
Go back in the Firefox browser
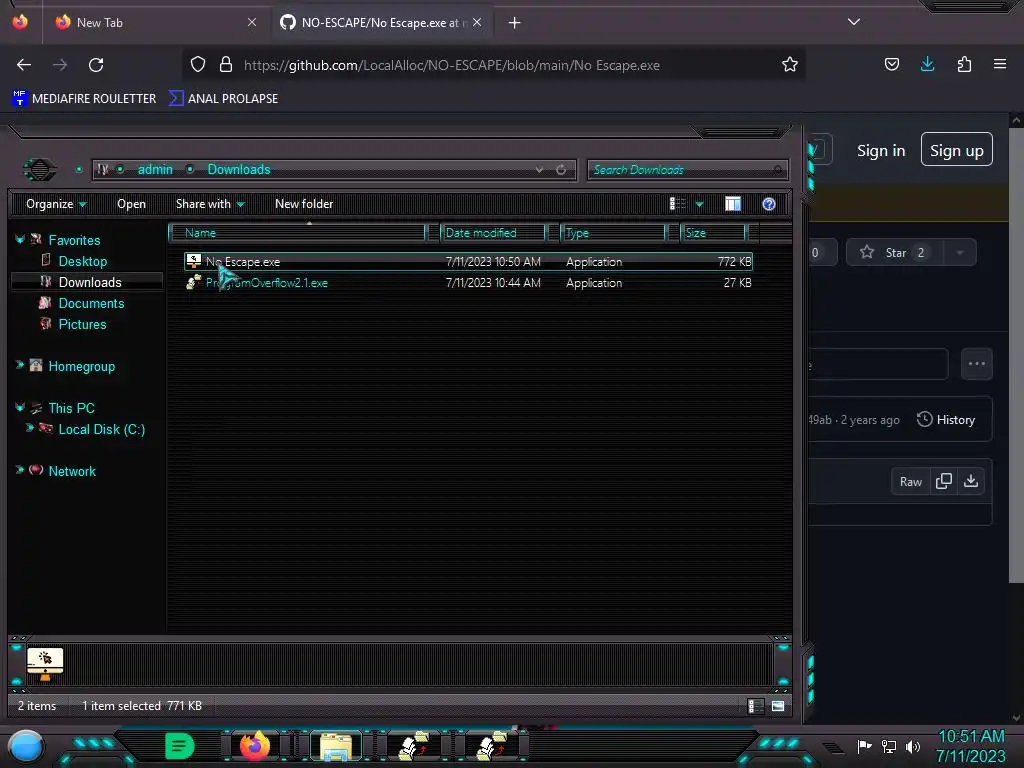tap(24, 65)
